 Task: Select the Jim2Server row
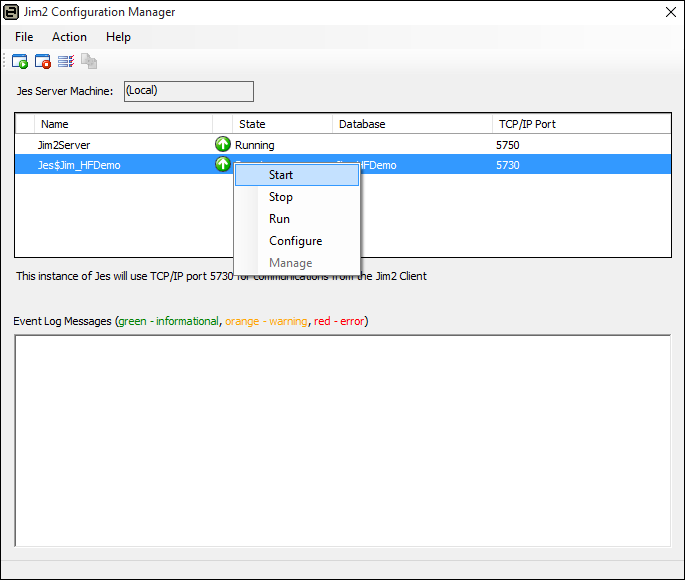[100, 145]
